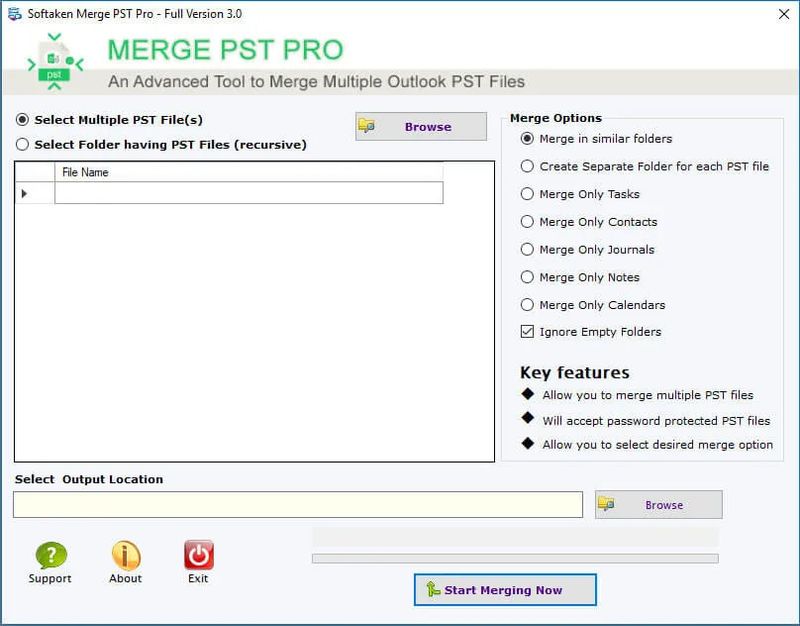Click the File Name column header

coord(249,172)
